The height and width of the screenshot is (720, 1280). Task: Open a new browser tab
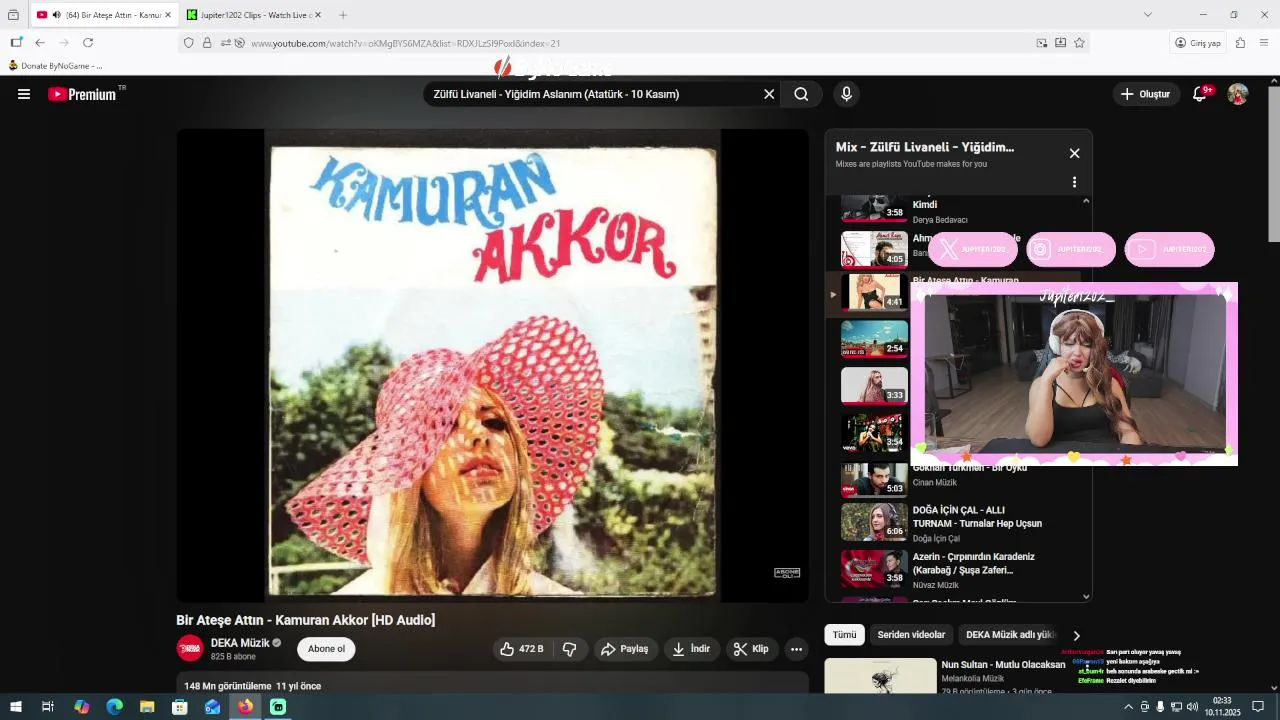click(343, 15)
